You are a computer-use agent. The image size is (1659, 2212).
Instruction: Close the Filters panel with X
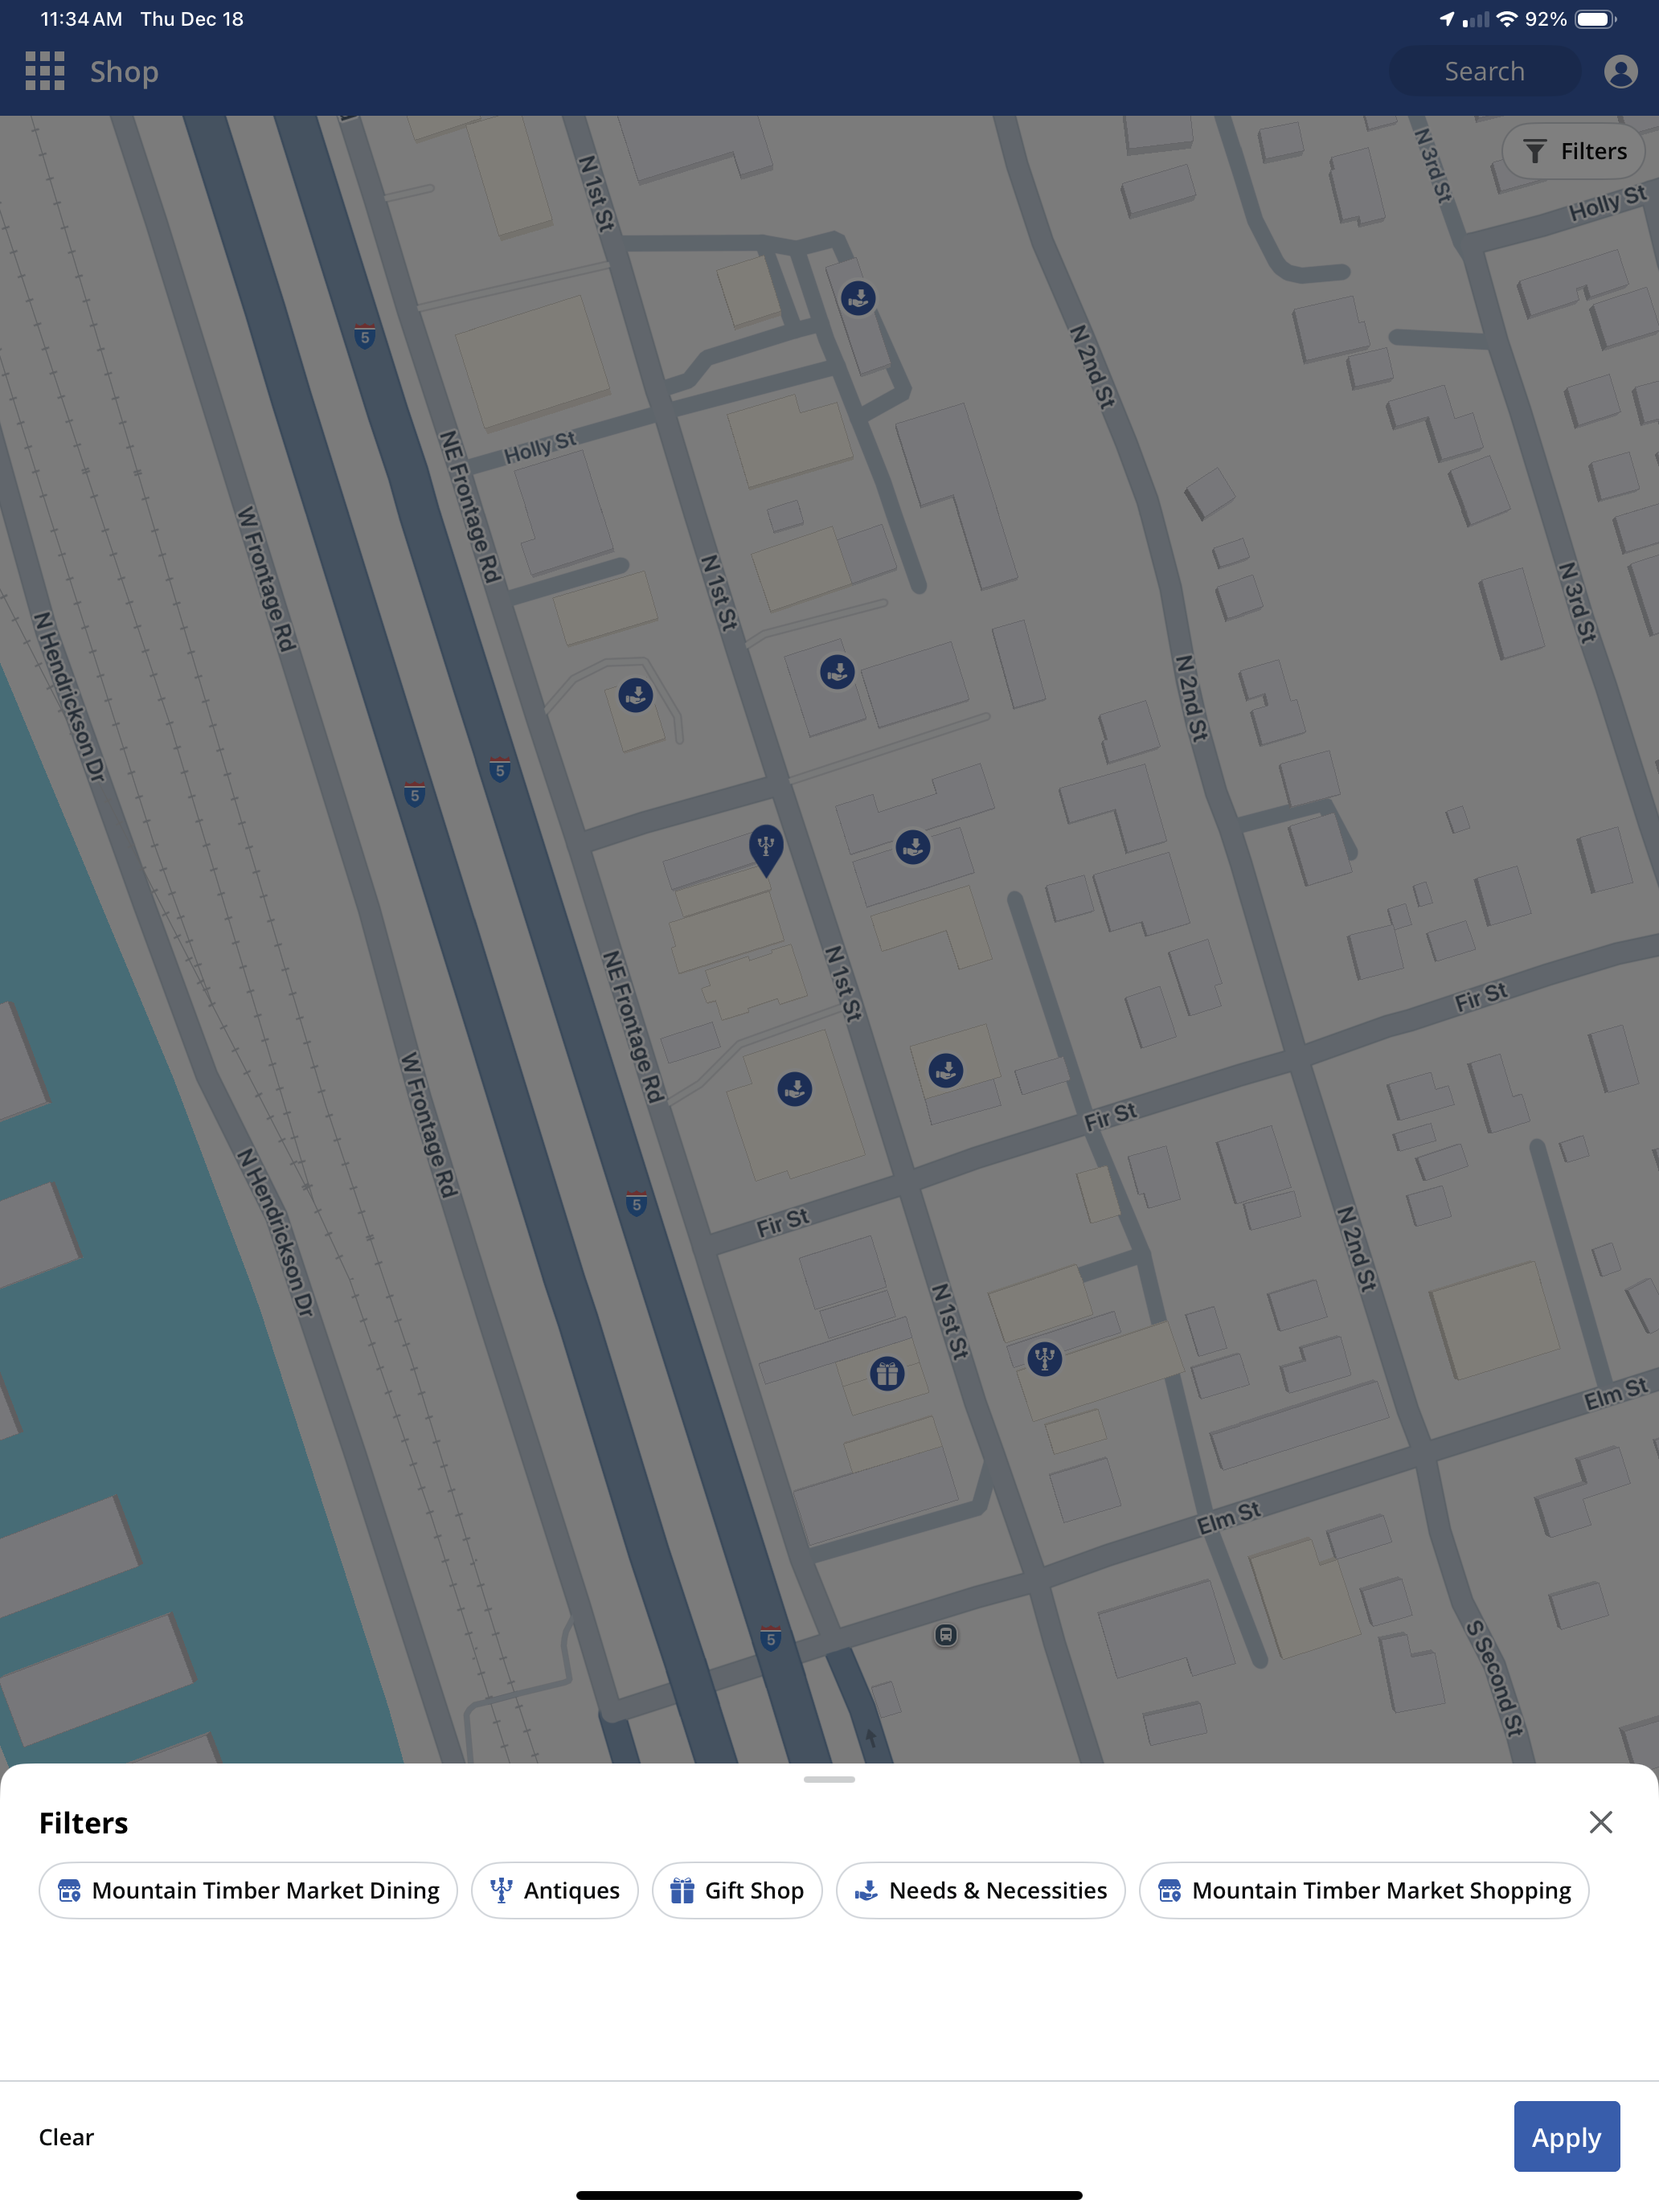1600,1822
